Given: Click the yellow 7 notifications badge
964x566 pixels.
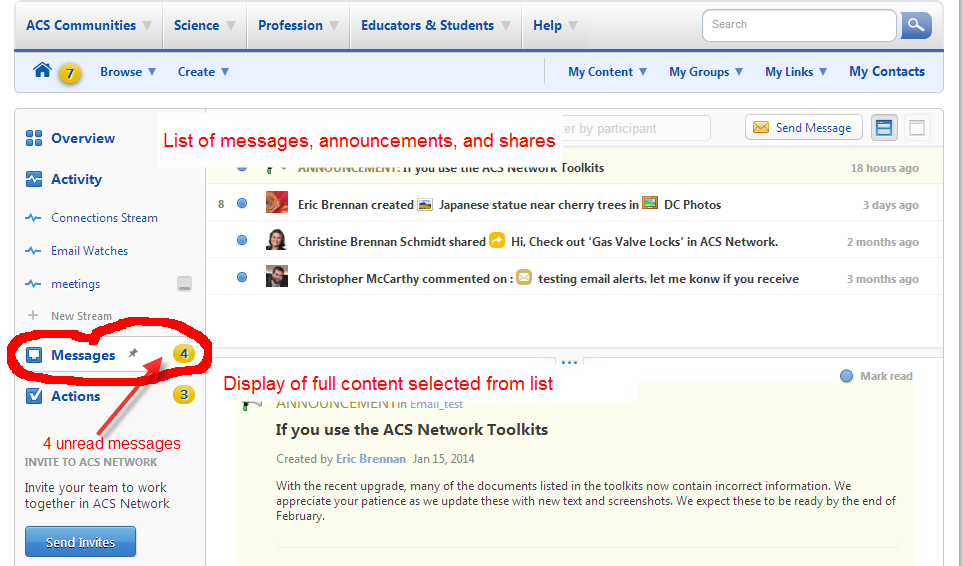Looking at the screenshot, I should 69,73.
